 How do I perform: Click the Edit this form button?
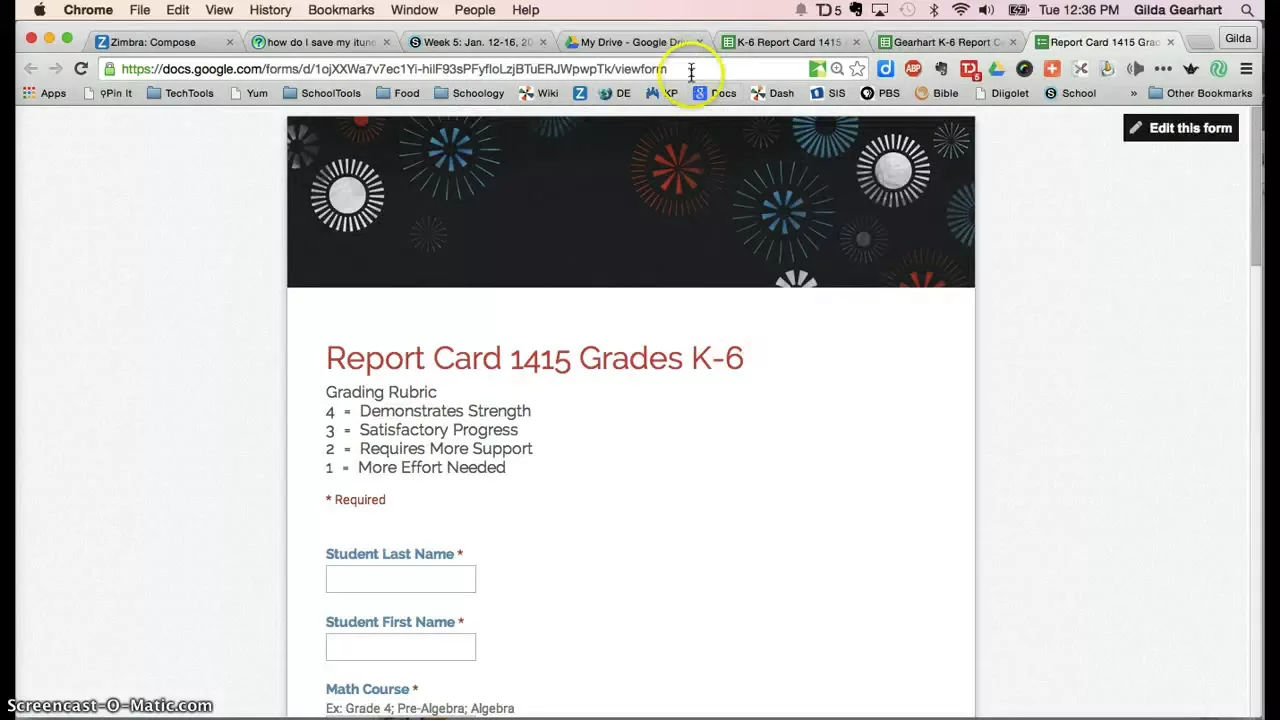click(x=1181, y=128)
